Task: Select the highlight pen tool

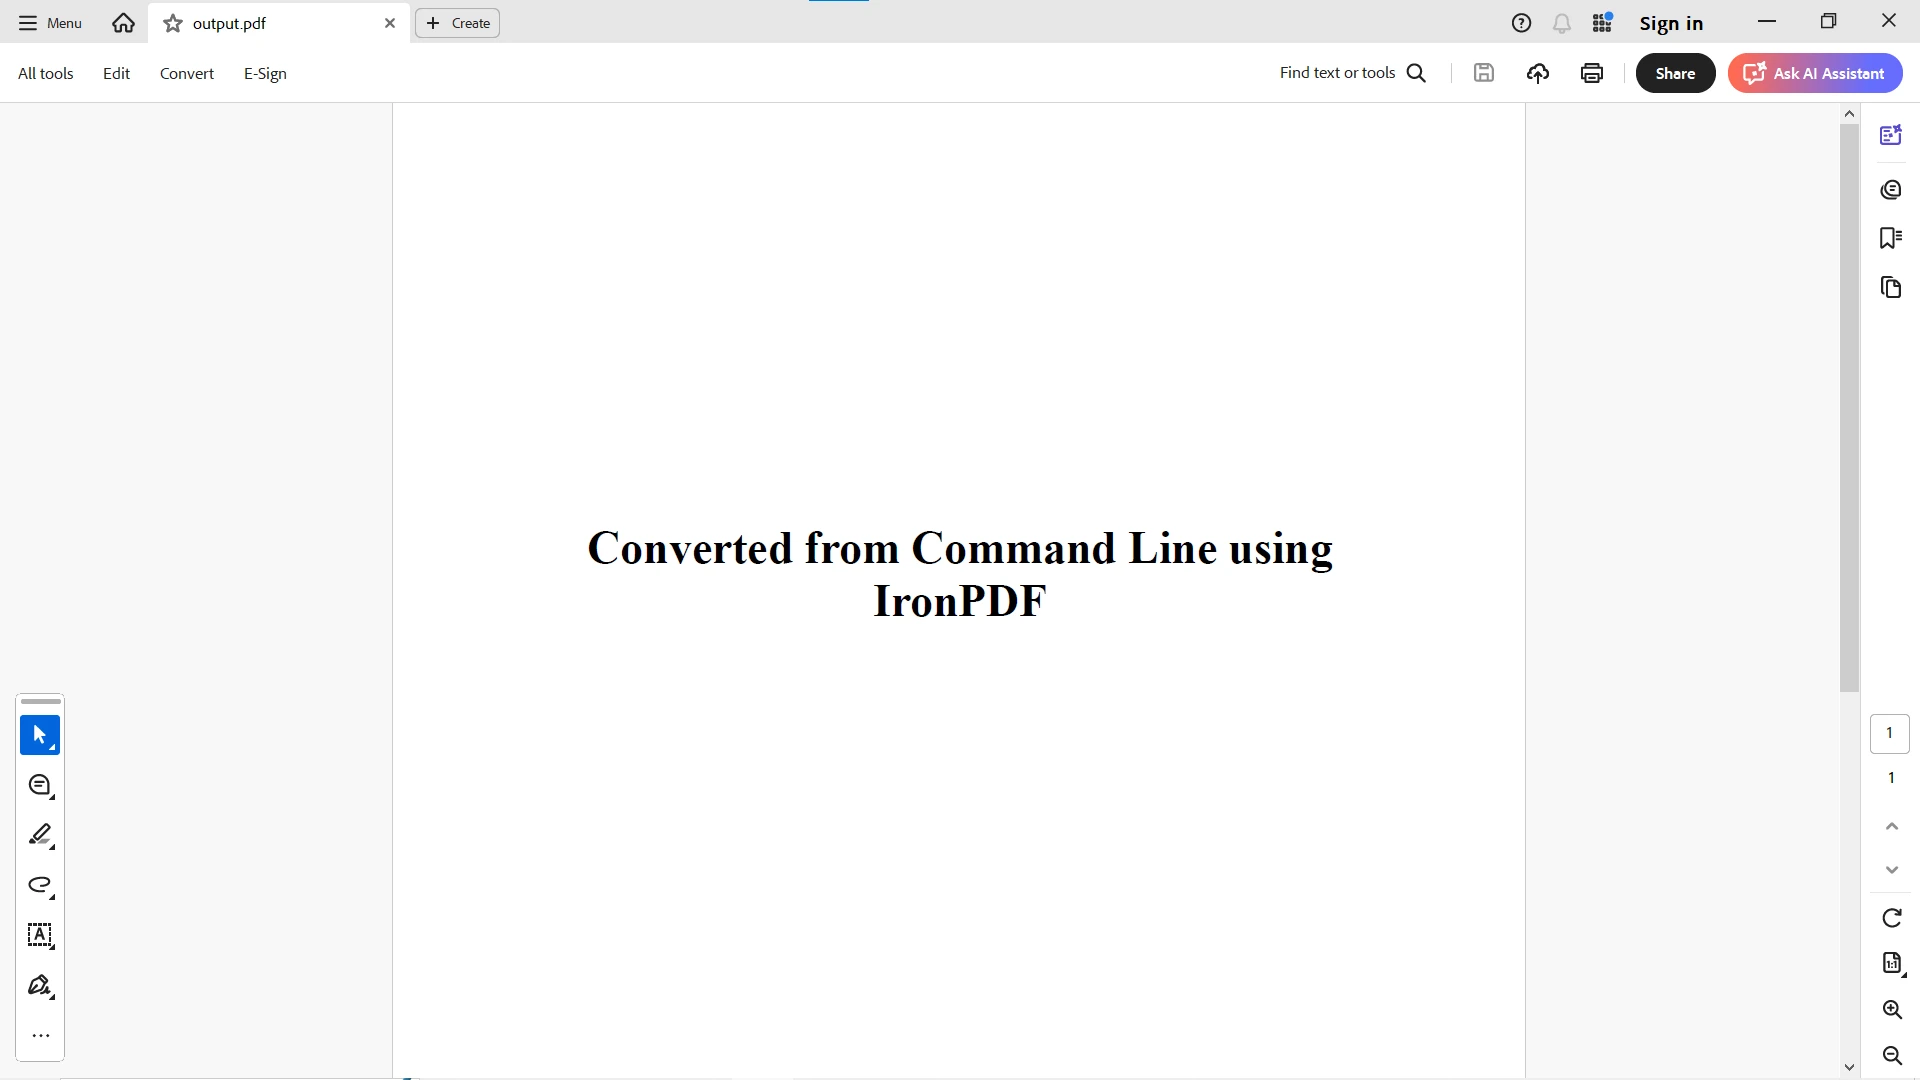Action: [x=40, y=835]
